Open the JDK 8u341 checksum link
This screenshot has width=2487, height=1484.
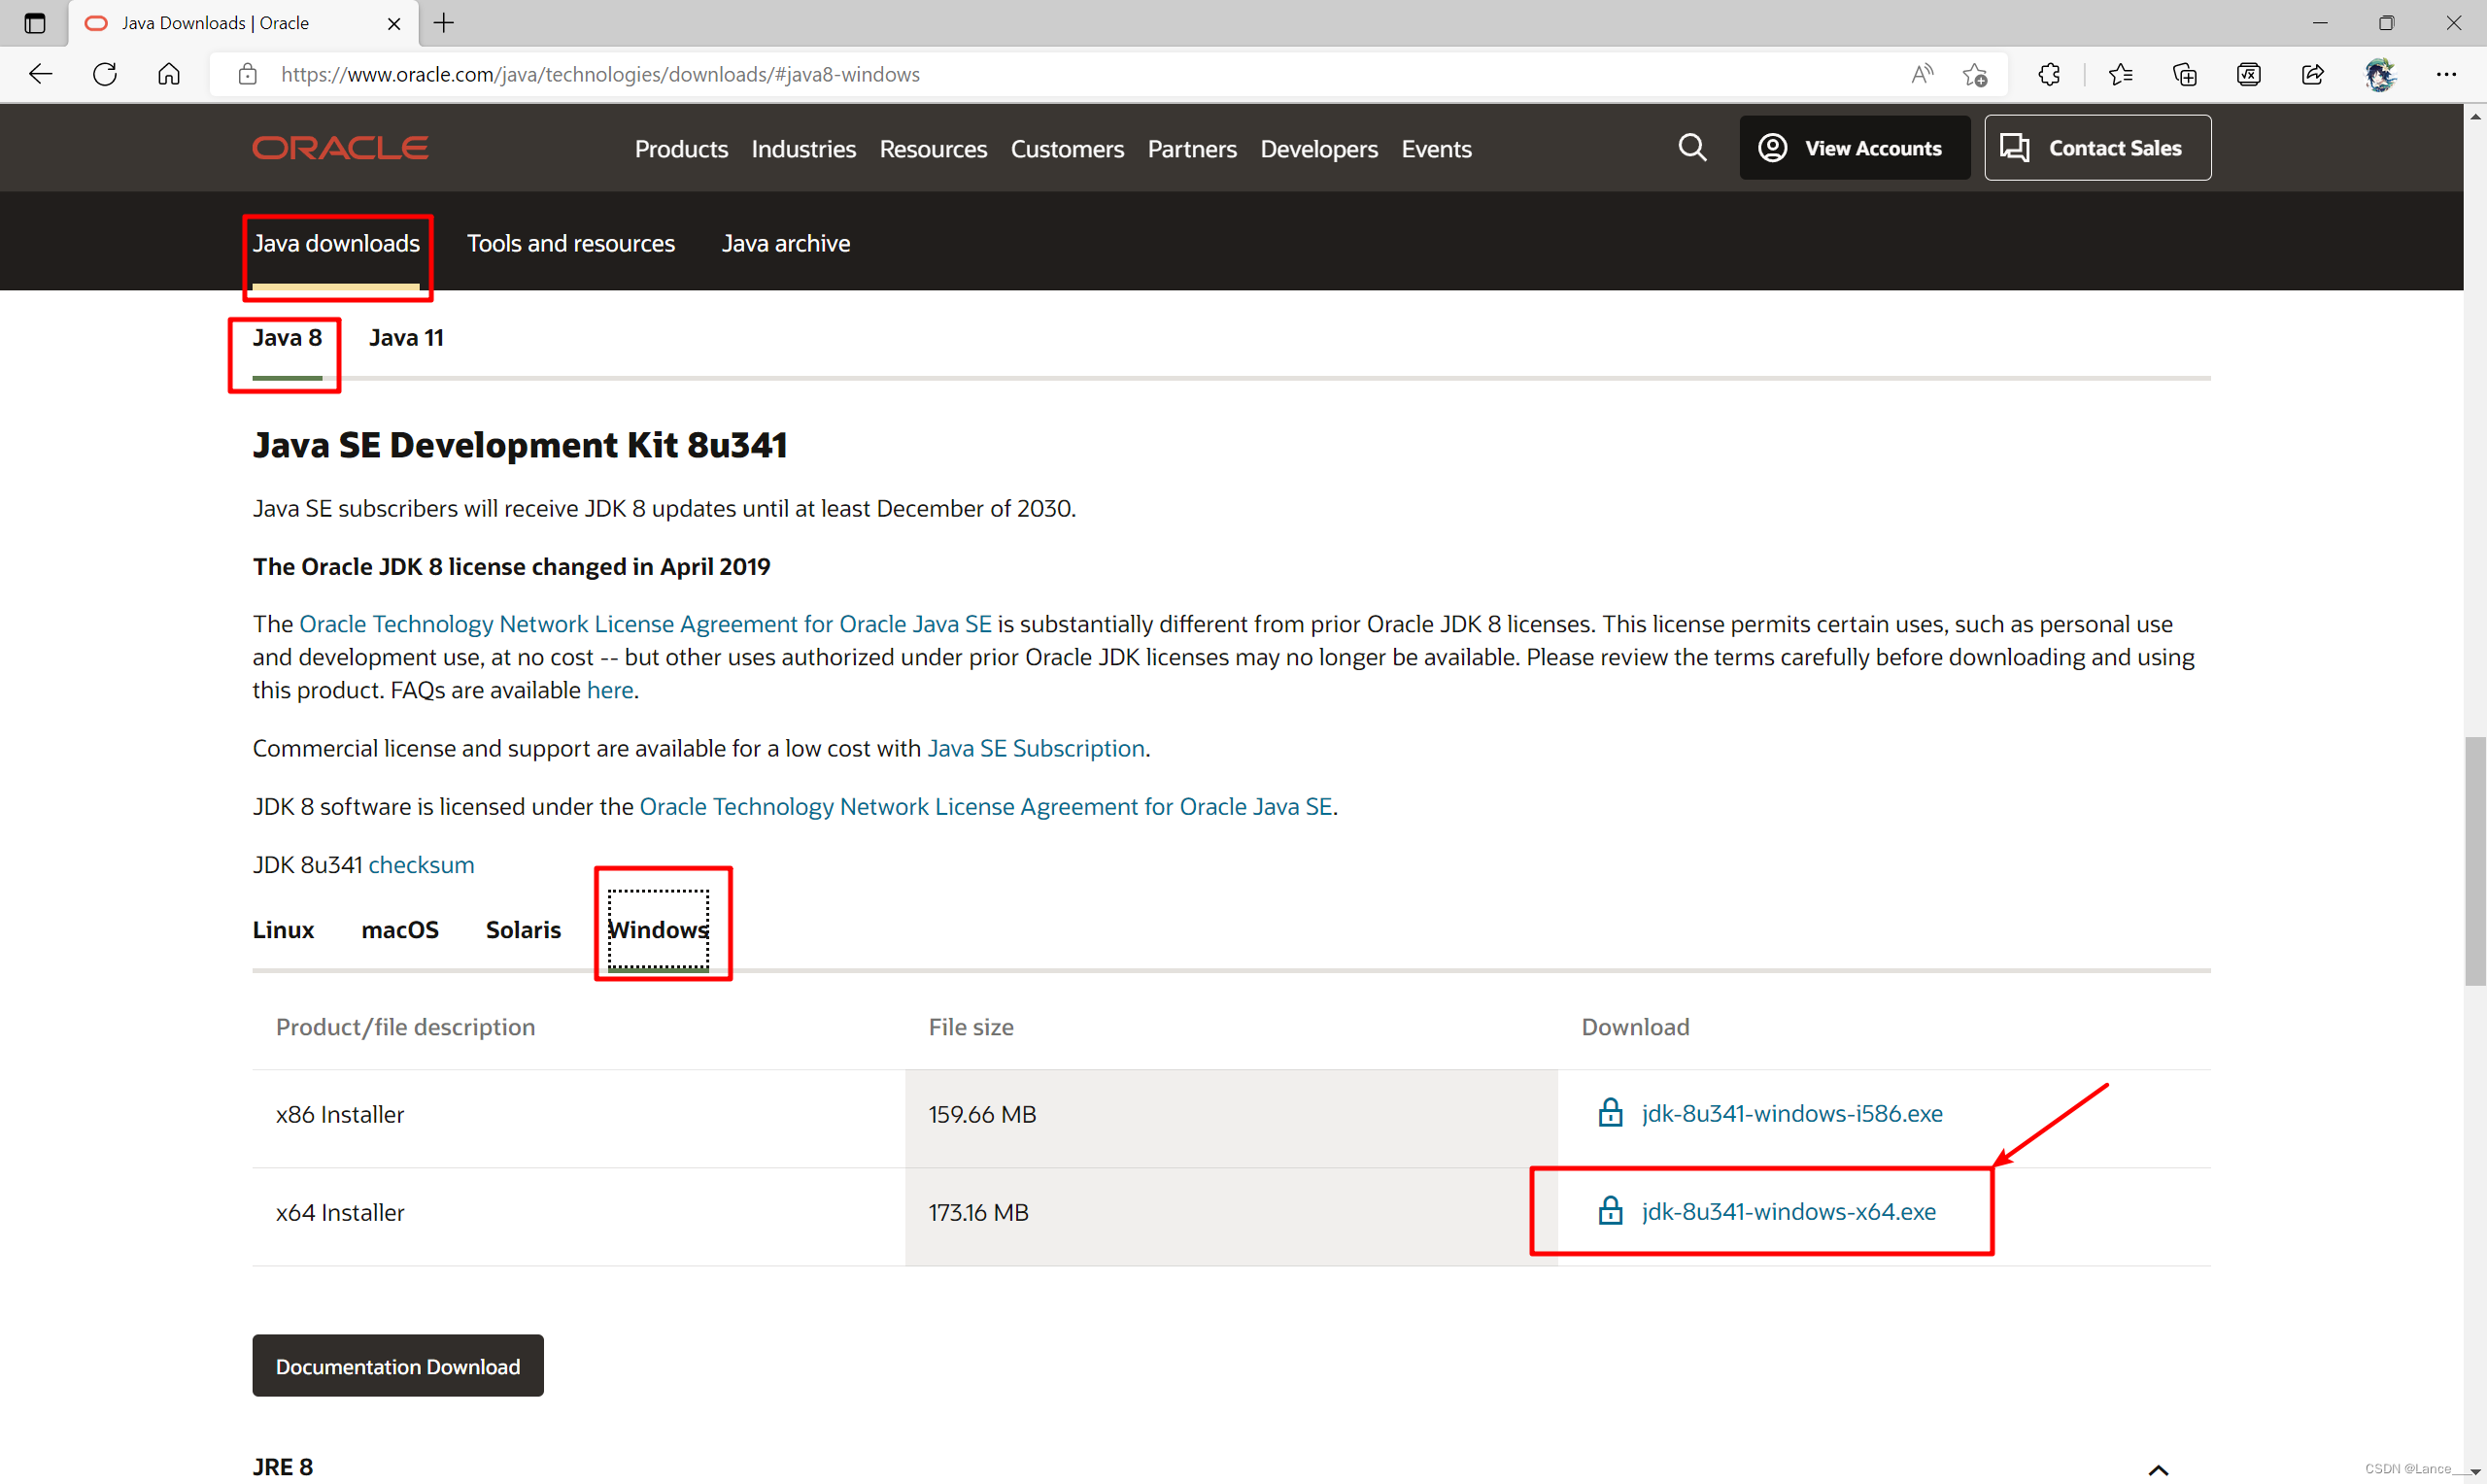421,864
